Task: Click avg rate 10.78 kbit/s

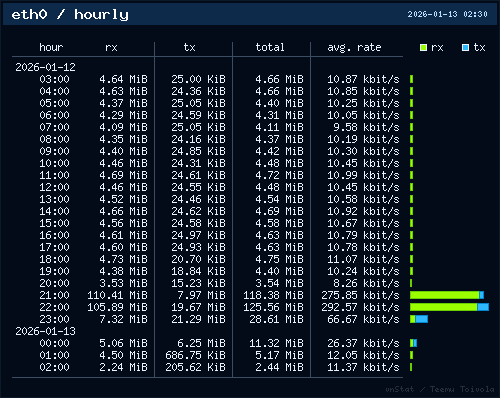Action: (x=363, y=247)
